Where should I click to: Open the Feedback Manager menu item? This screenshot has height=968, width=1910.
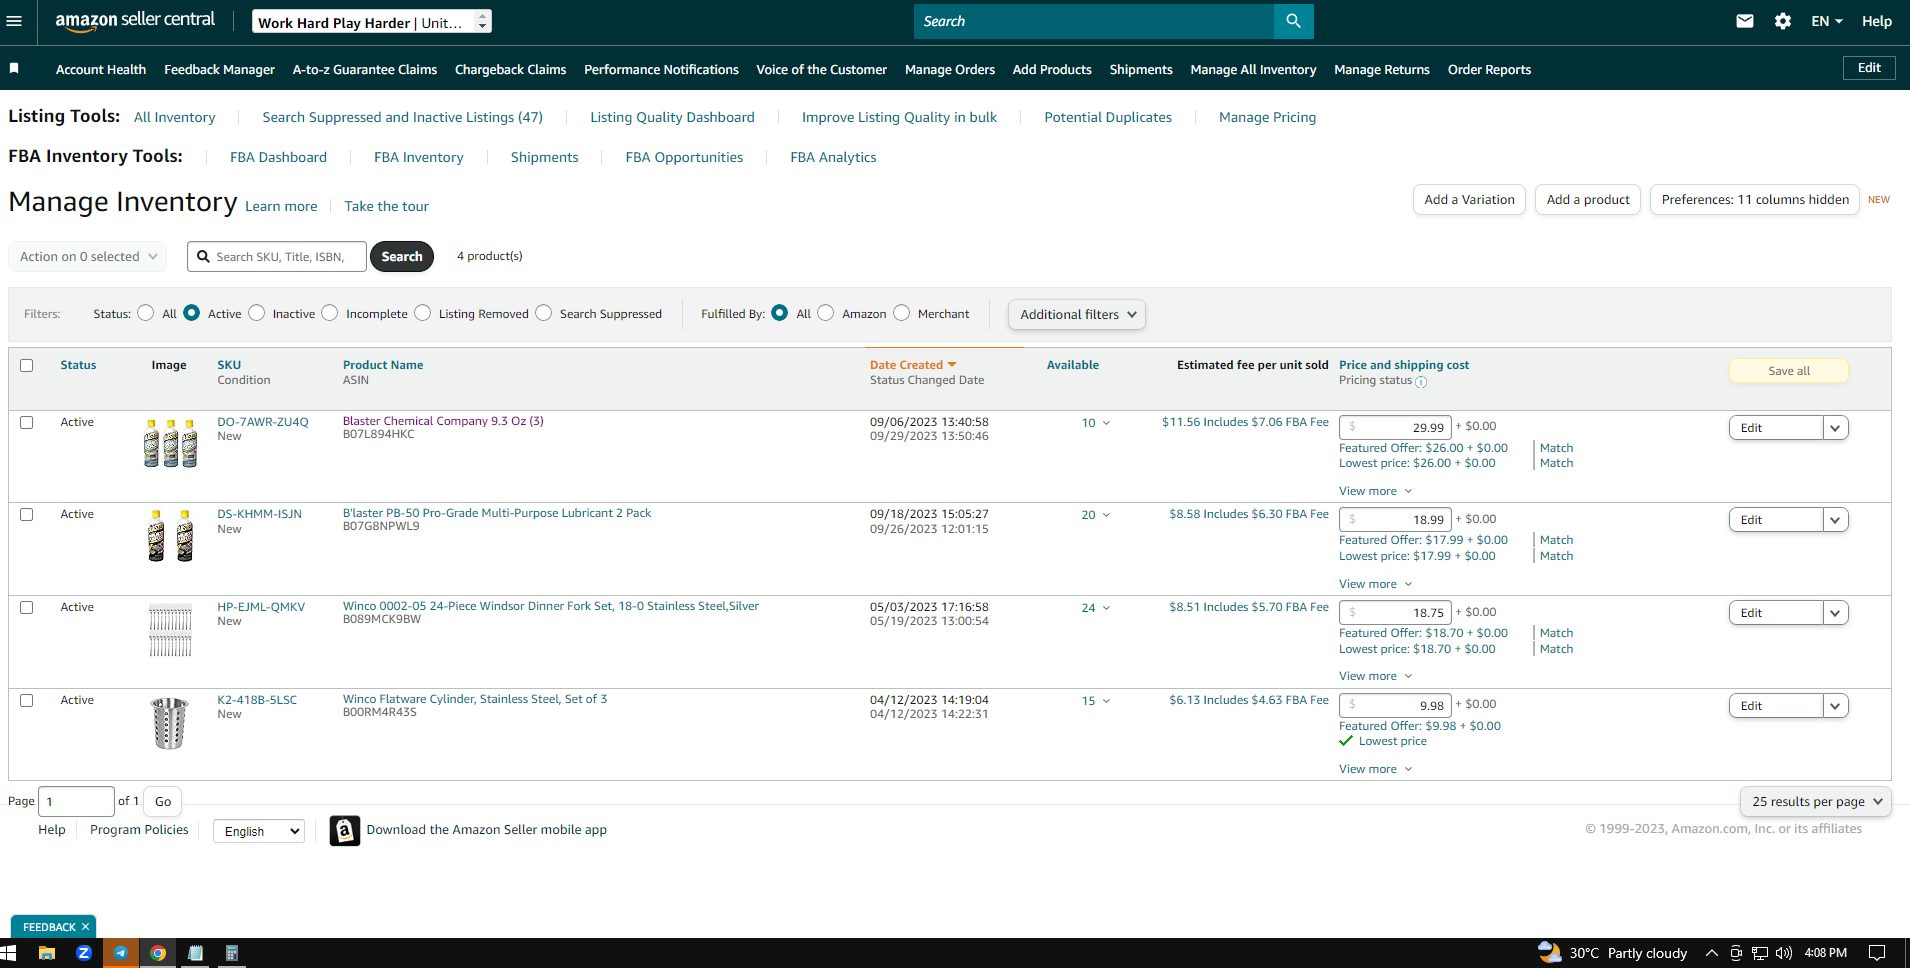pyautogui.click(x=219, y=69)
